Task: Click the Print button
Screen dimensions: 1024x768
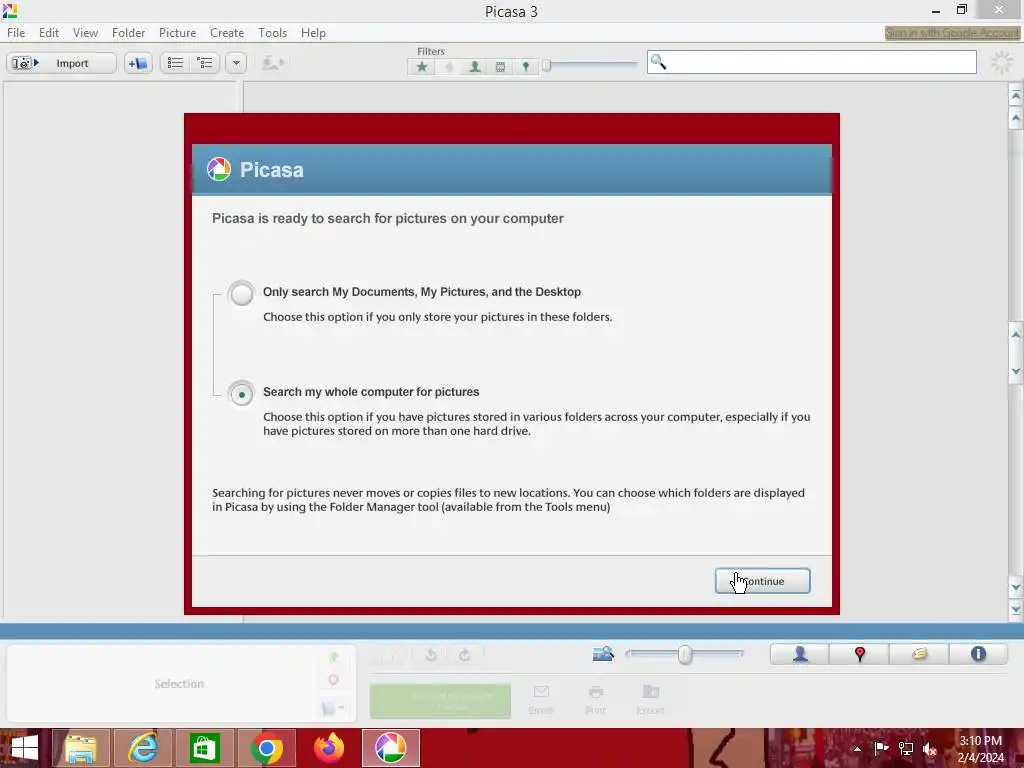Action: coord(595,700)
